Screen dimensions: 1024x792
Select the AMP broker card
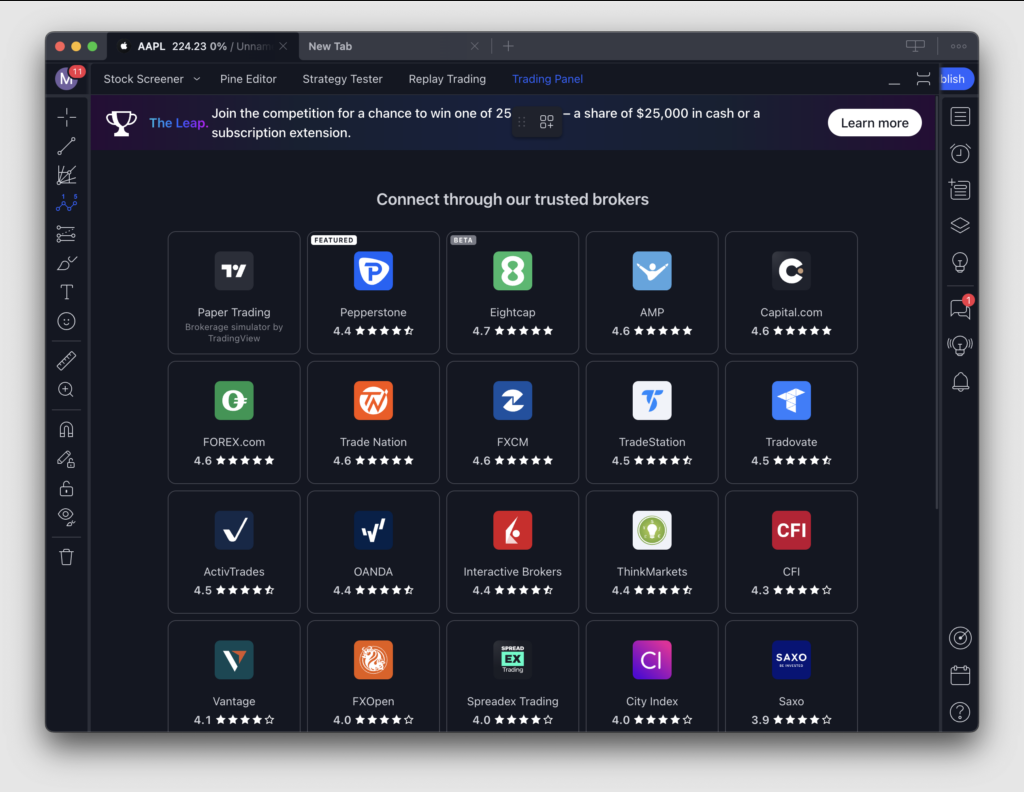(652, 293)
